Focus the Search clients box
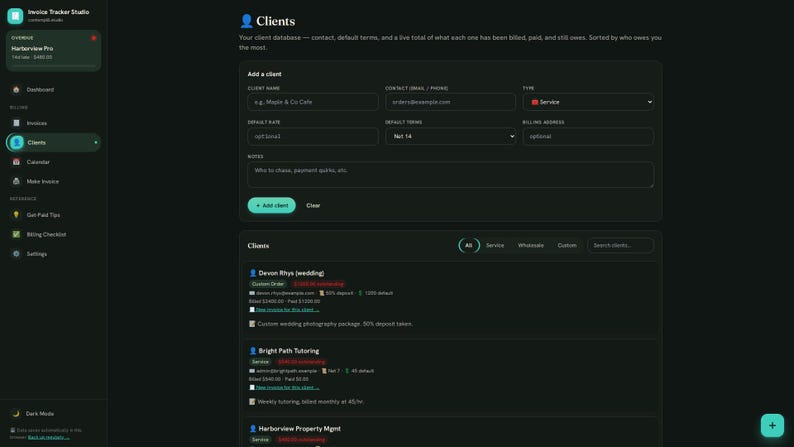 tap(620, 246)
